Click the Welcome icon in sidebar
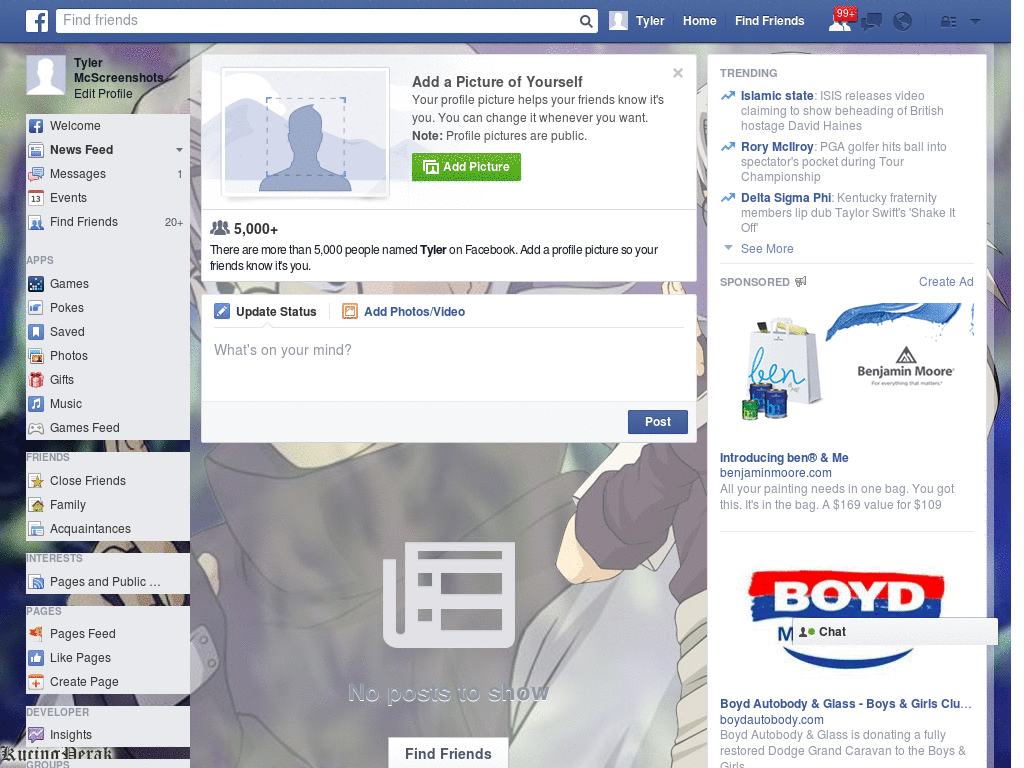The image size is (1024, 768). [x=36, y=126]
